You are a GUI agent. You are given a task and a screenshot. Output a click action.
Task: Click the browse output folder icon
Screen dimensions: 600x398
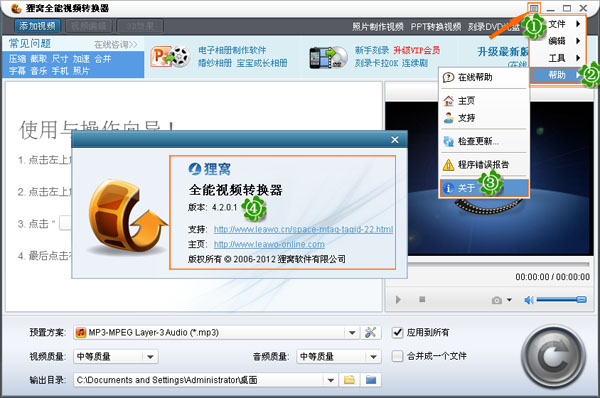point(349,380)
